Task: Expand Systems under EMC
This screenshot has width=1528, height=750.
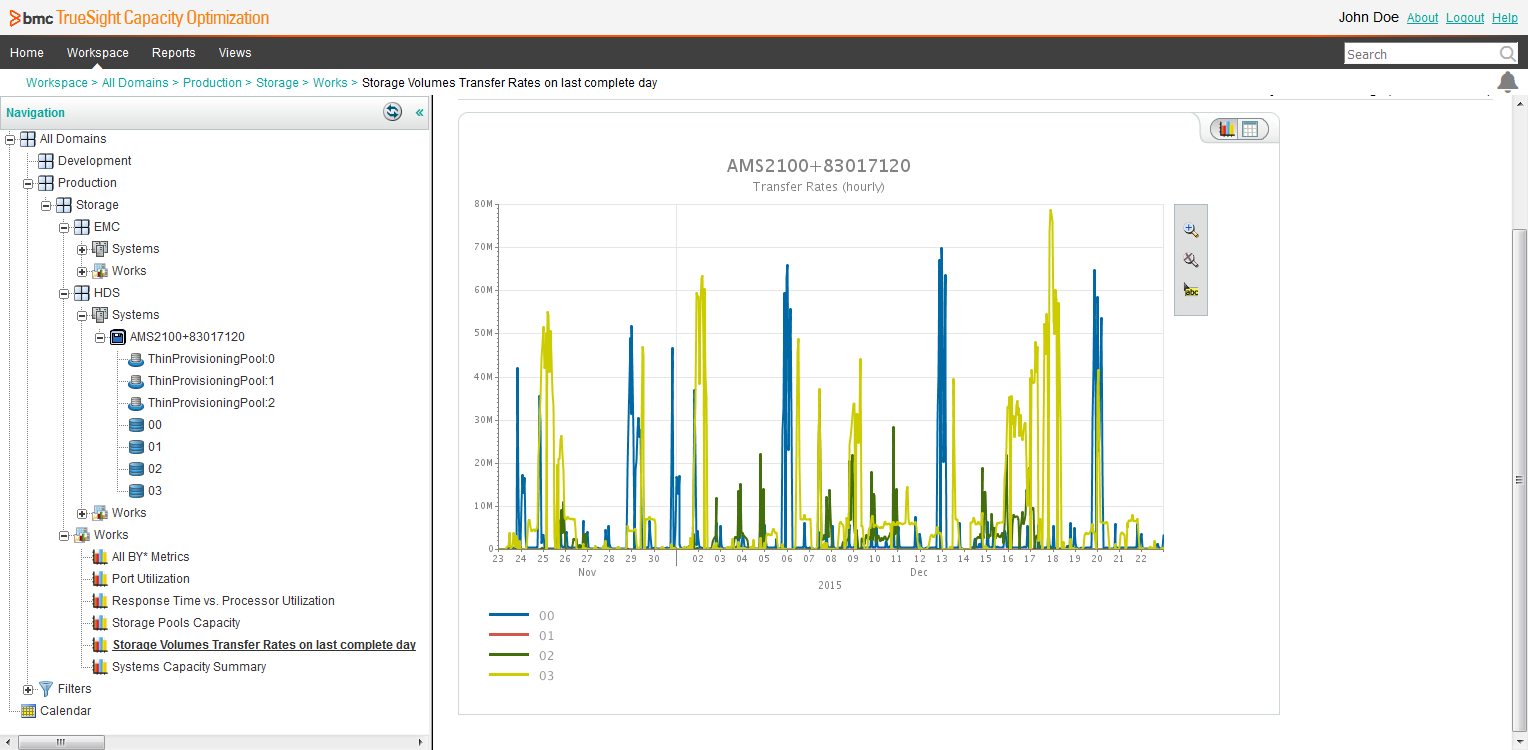Action: (x=82, y=249)
